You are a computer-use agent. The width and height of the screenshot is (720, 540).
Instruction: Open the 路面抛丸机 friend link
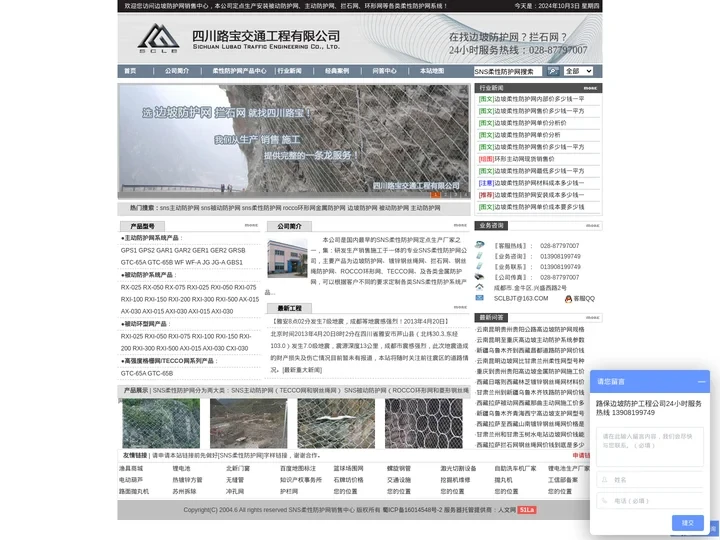(x=134, y=491)
